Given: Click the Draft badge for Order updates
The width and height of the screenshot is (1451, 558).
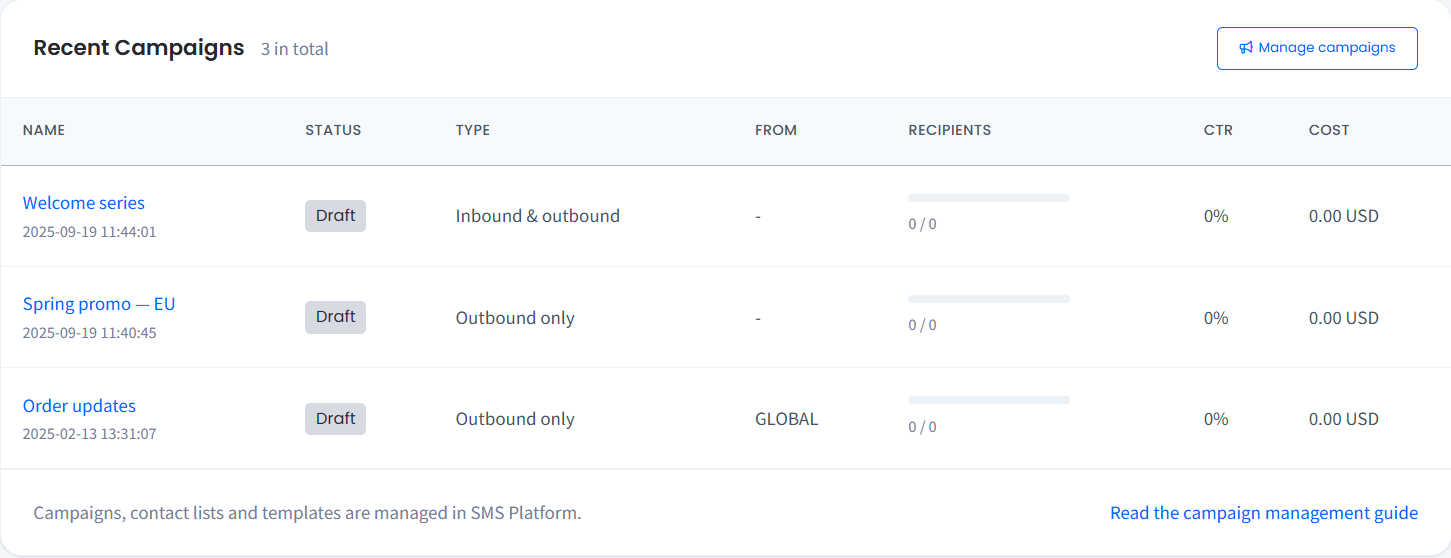Looking at the screenshot, I should (335, 419).
